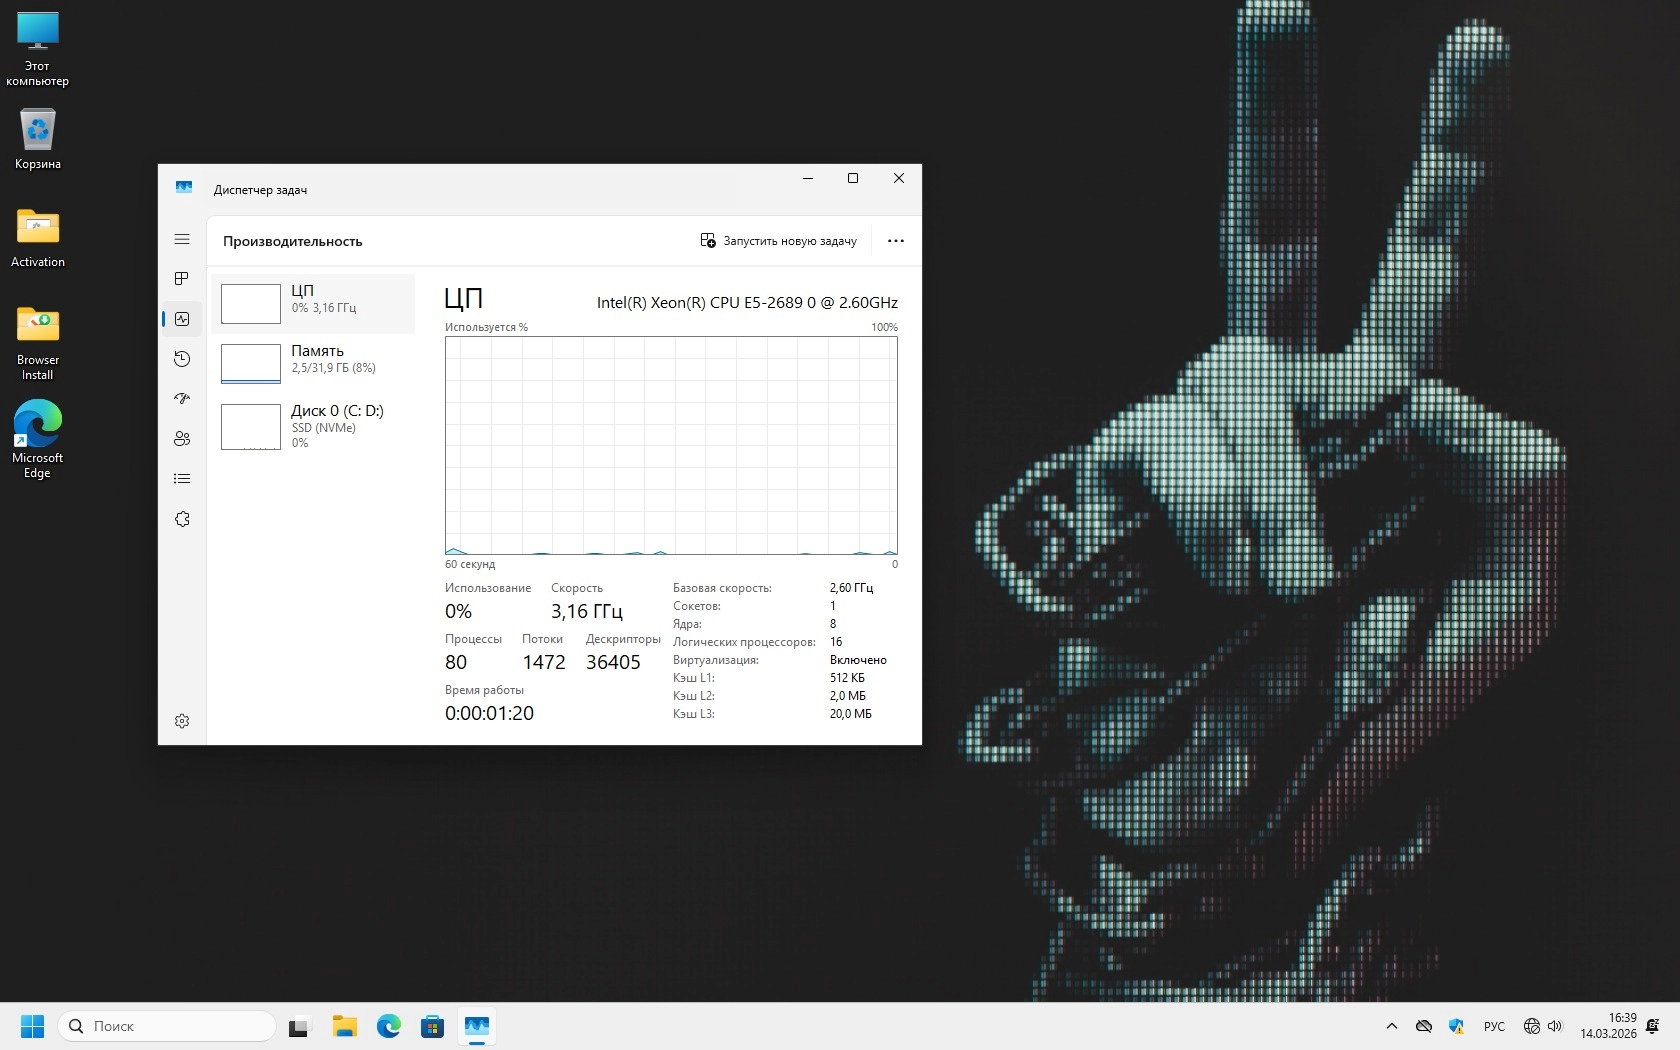The height and width of the screenshot is (1050, 1680).
Task: Open the clock showing 16:39
Action: pos(1608,1026)
